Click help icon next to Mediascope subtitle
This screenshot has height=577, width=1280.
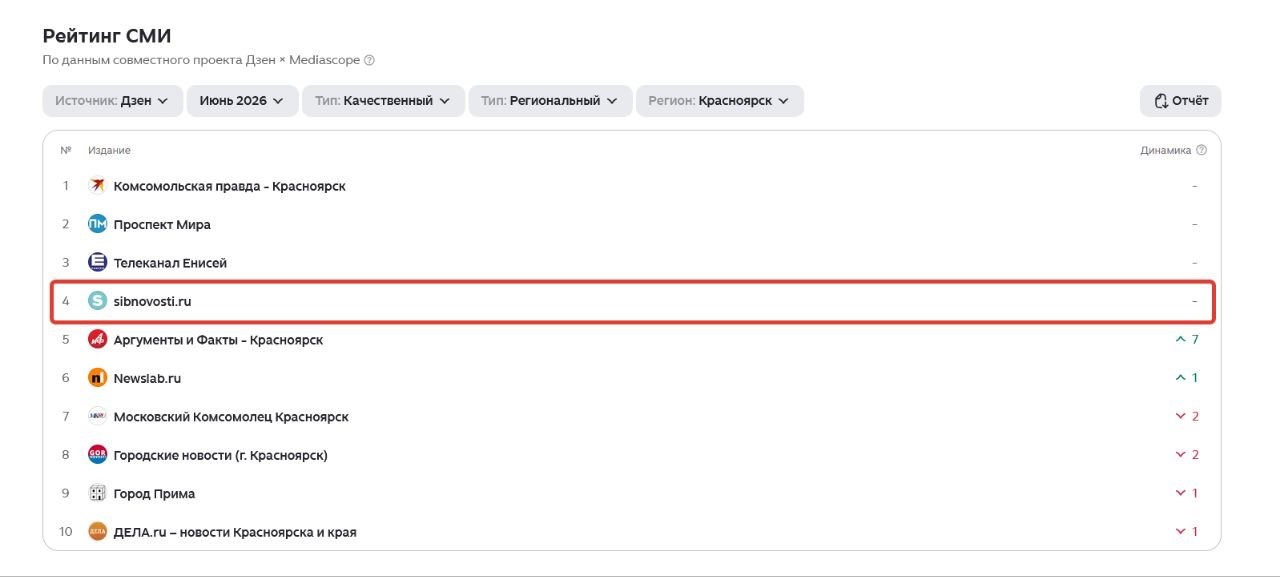coord(369,60)
